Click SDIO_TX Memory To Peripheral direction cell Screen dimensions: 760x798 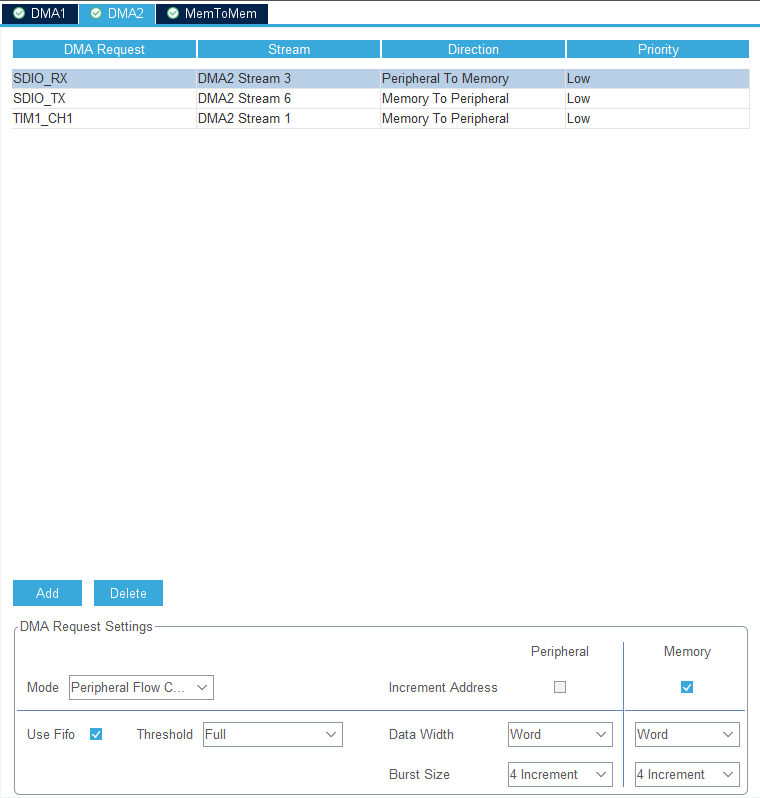[x=473, y=98]
